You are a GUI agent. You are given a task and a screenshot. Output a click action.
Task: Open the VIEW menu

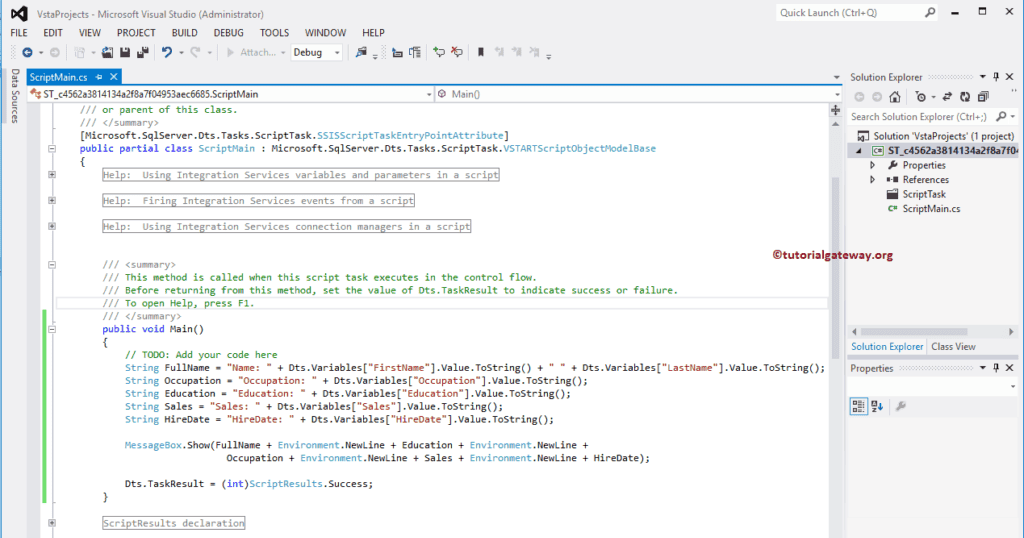point(89,33)
